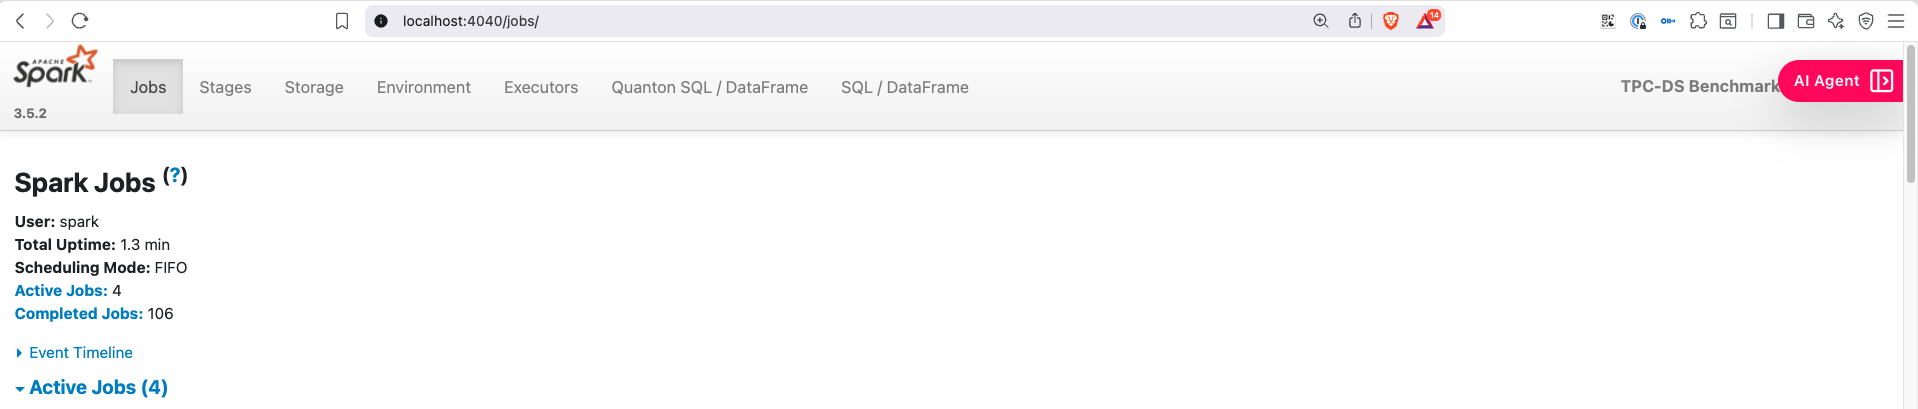Screen dimensions: 1918x409
Task: Switch to the Stages tab
Action: (225, 87)
